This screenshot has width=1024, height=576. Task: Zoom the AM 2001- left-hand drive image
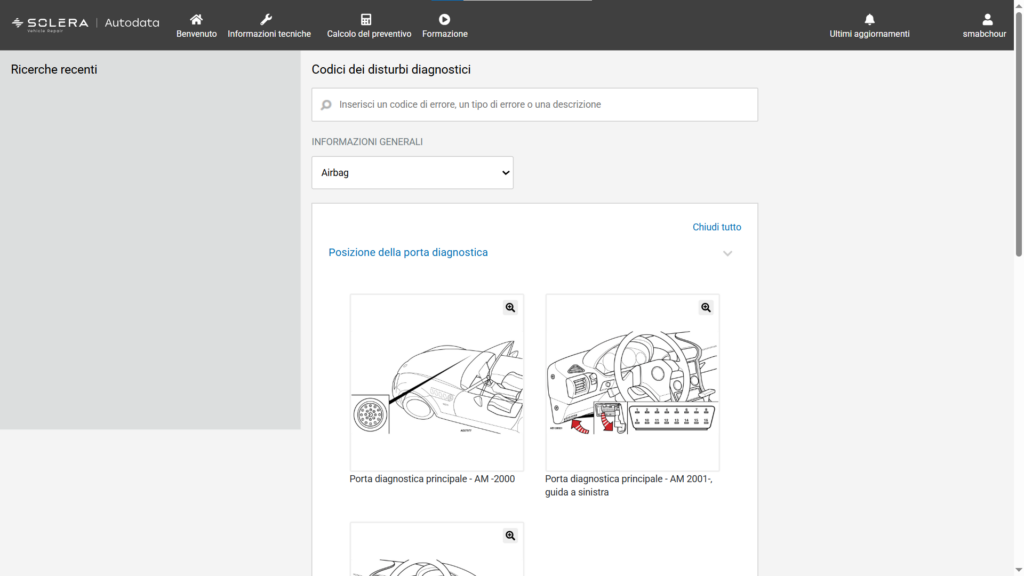(x=706, y=308)
